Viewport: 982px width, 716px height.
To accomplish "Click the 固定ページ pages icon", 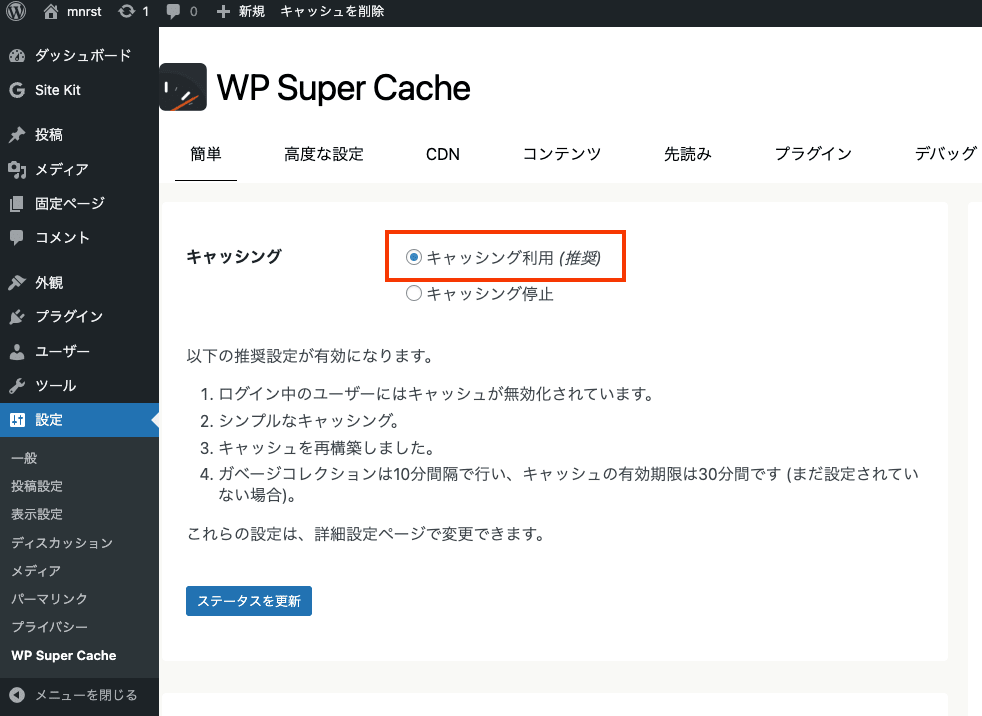I will click(x=17, y=204).
